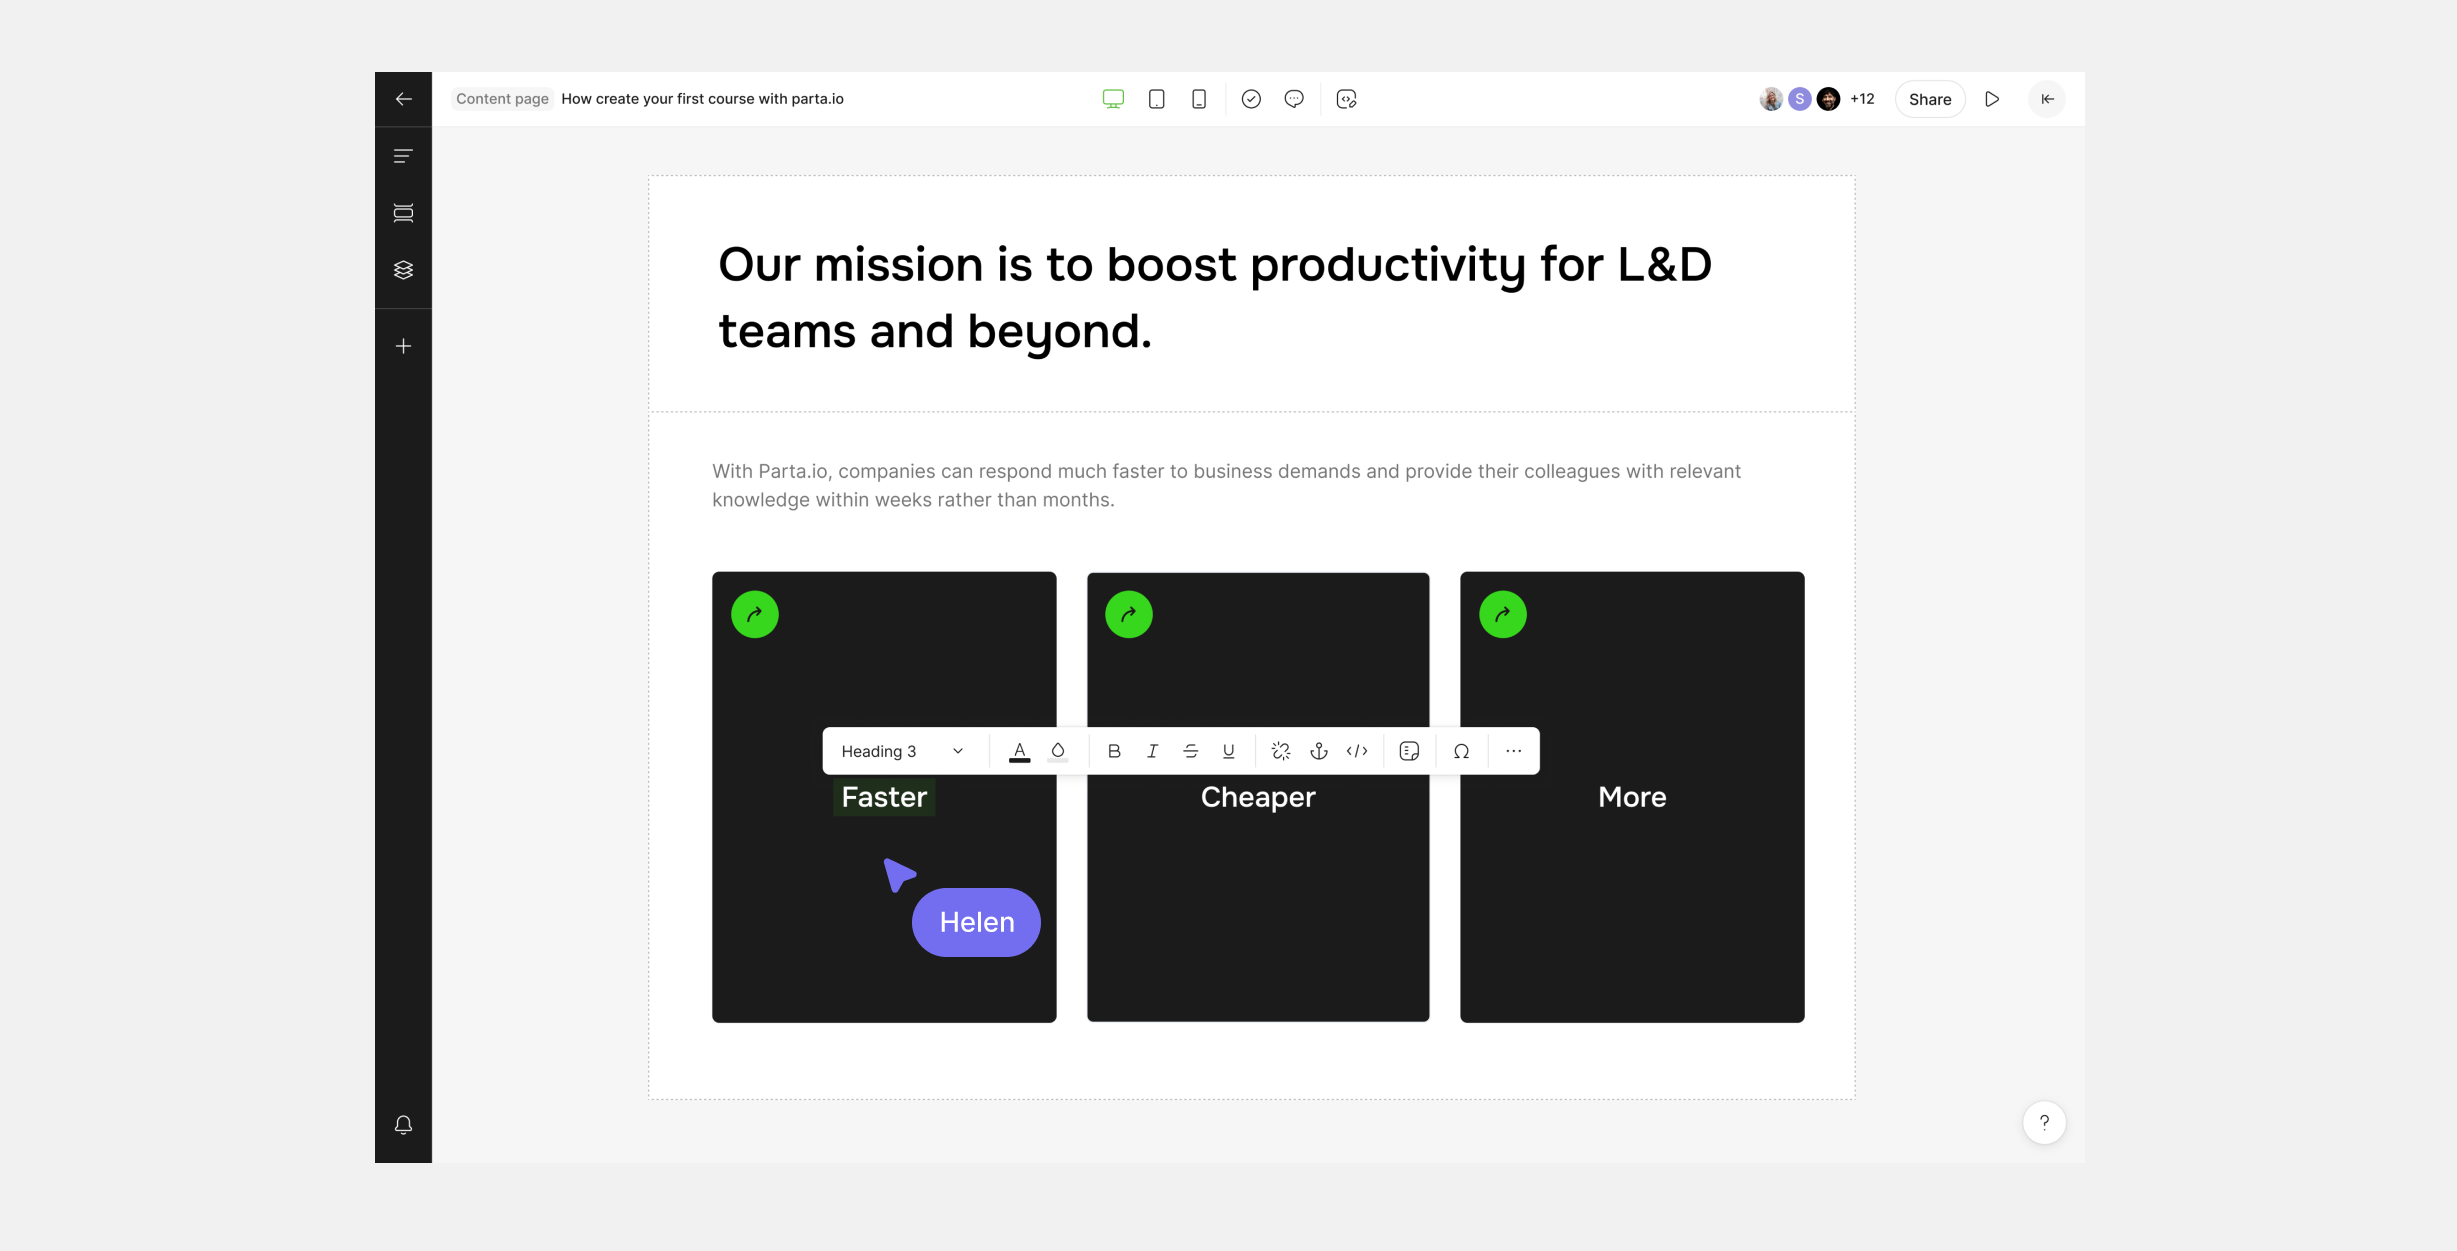2457x1251 pixels.
Task: Collapse the right panel arrow icon
Action: [2047, 99]
